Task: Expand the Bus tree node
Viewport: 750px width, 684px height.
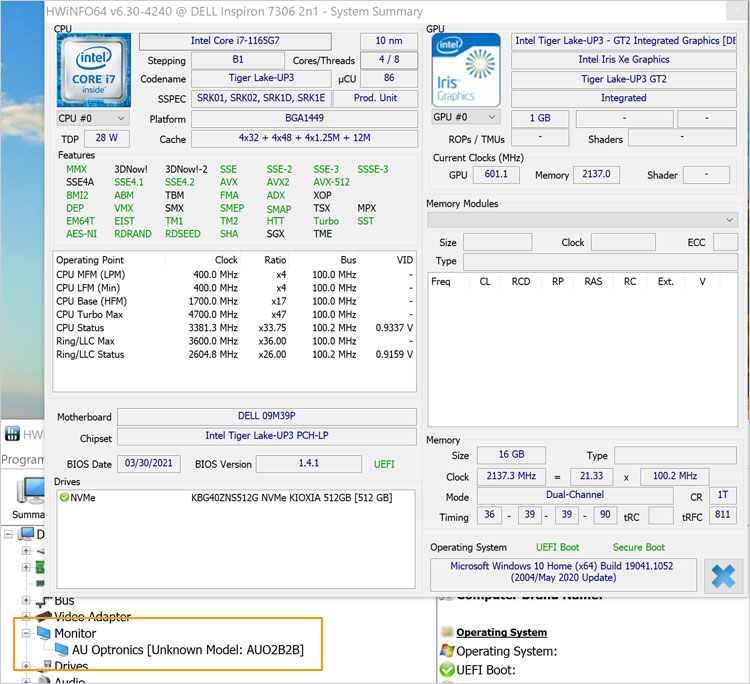Action: pos(25,600)
